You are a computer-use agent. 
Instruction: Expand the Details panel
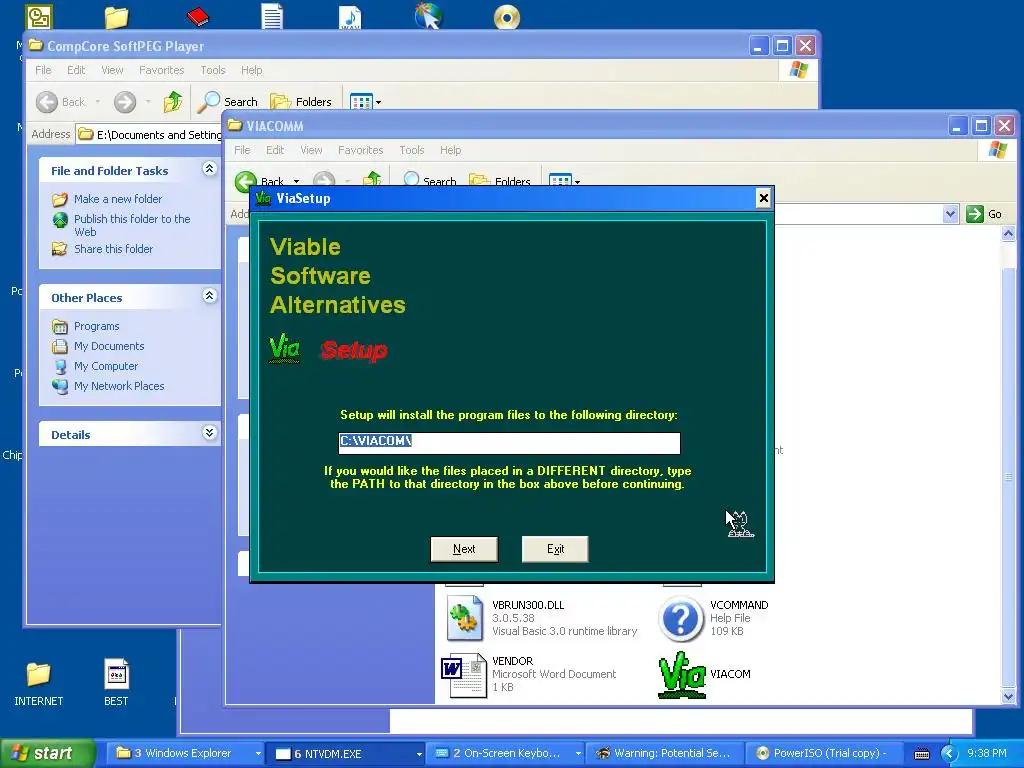pyautogui.click(x=209, y=432)
